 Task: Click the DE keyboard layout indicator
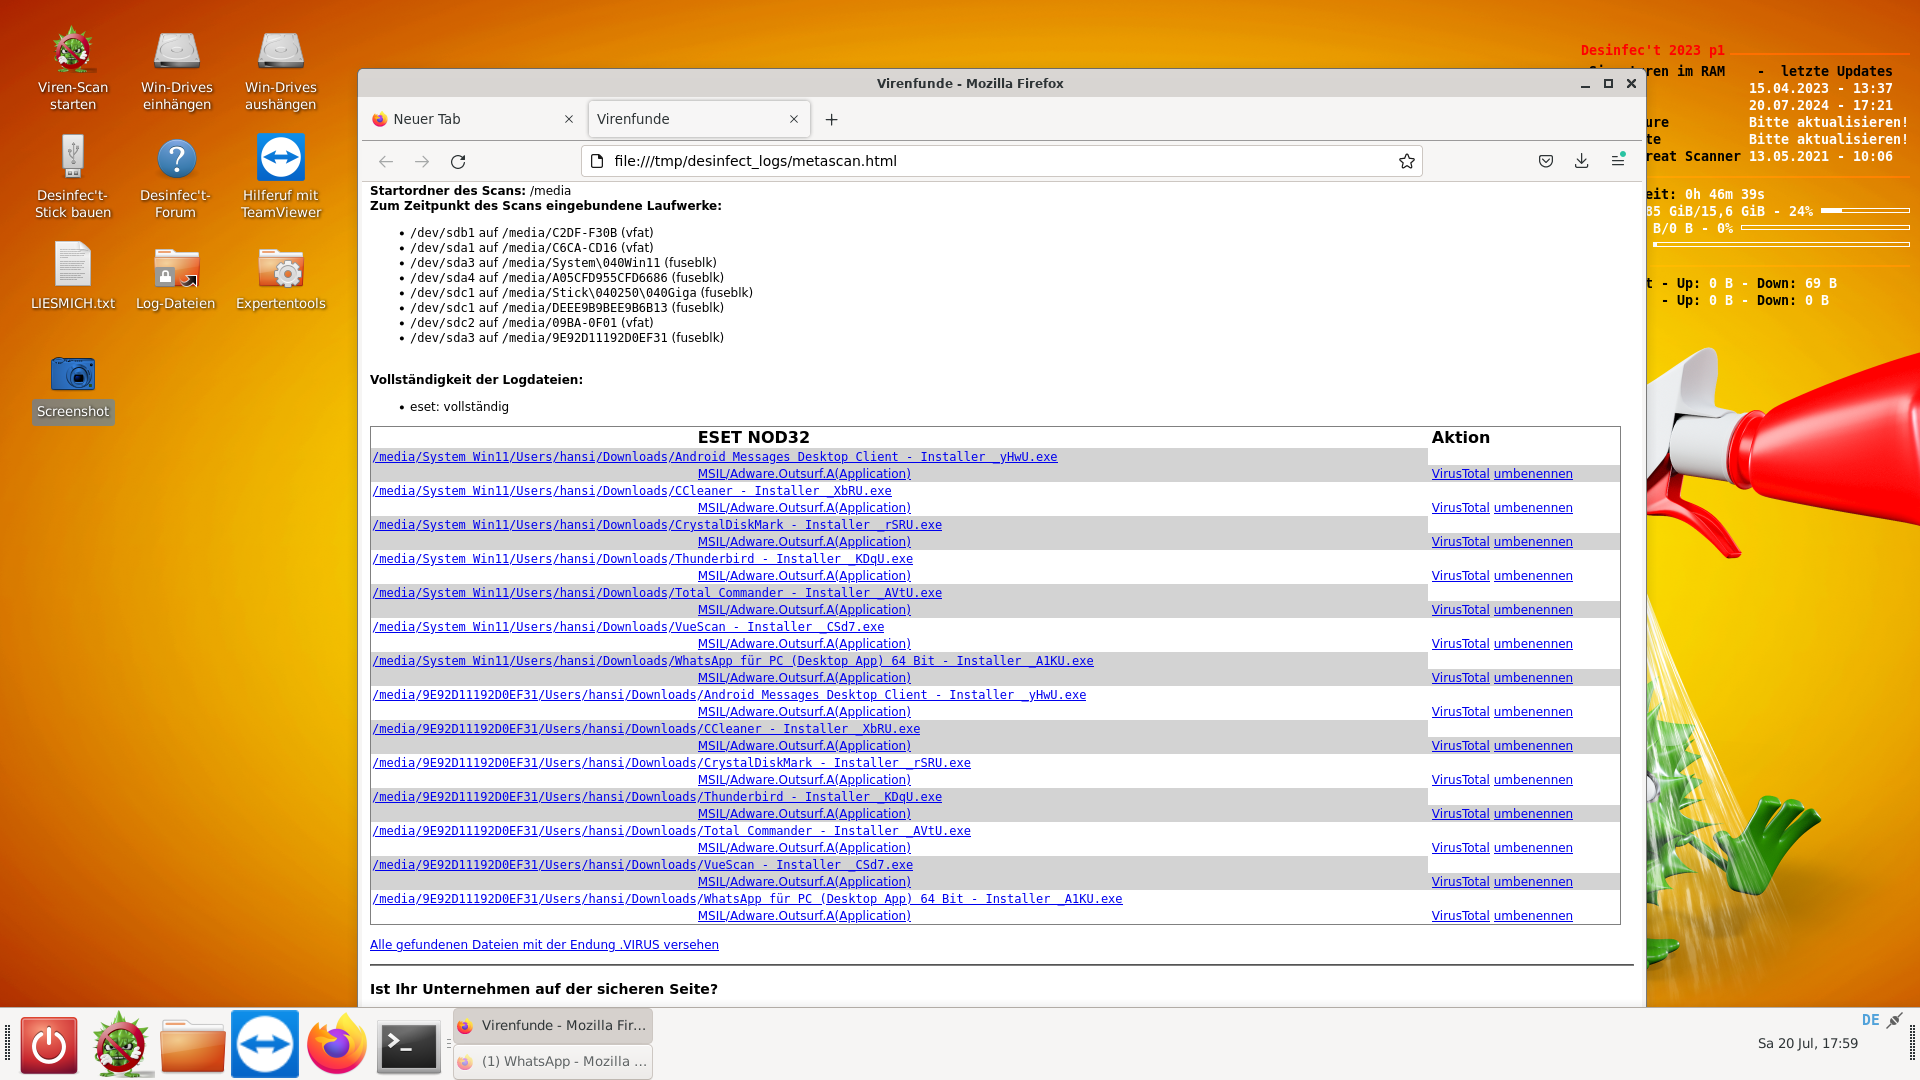tap(1870, 1020)
